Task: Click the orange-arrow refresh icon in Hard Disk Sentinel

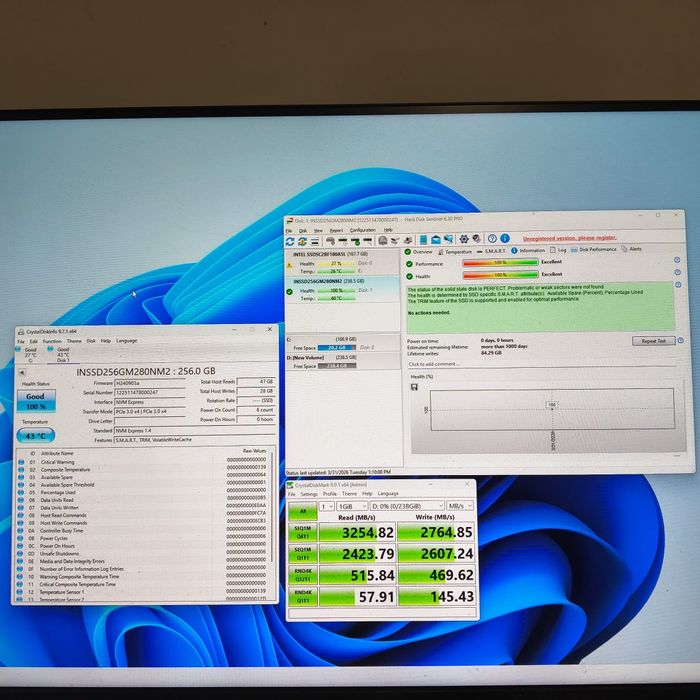Action: 302,242
